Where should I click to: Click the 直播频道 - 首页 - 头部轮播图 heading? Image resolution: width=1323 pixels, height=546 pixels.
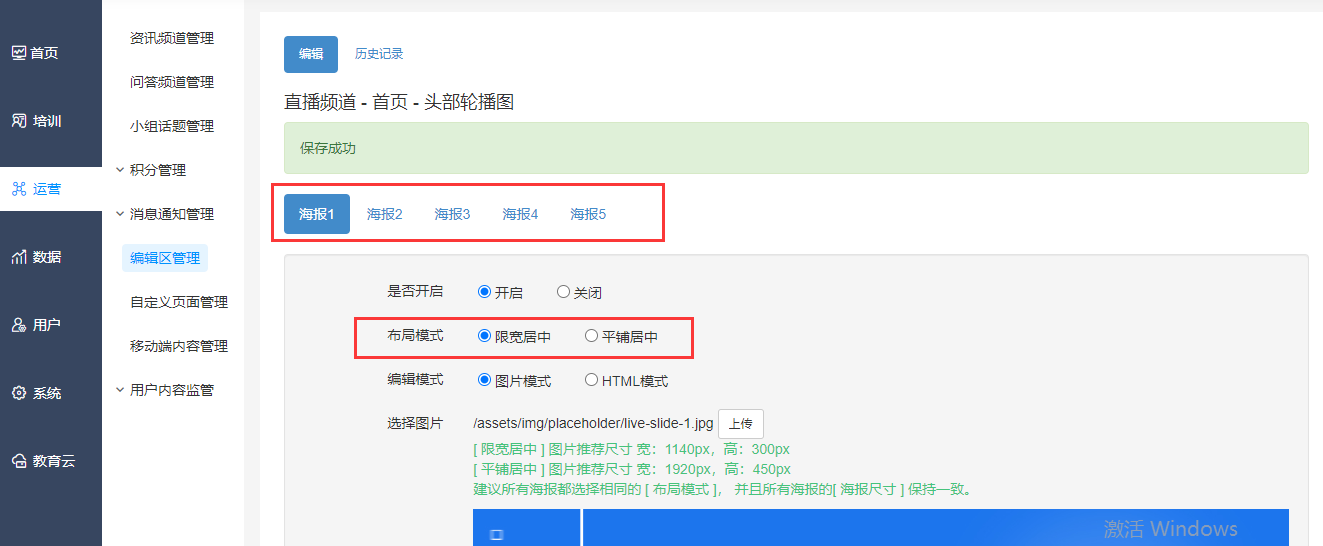tap(399, 102)
